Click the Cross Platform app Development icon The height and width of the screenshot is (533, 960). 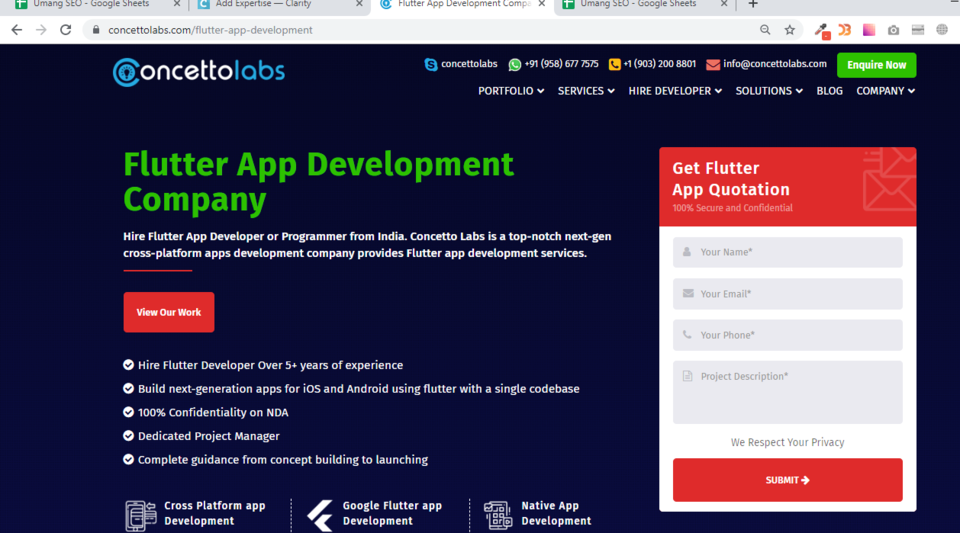coord(140,515)
